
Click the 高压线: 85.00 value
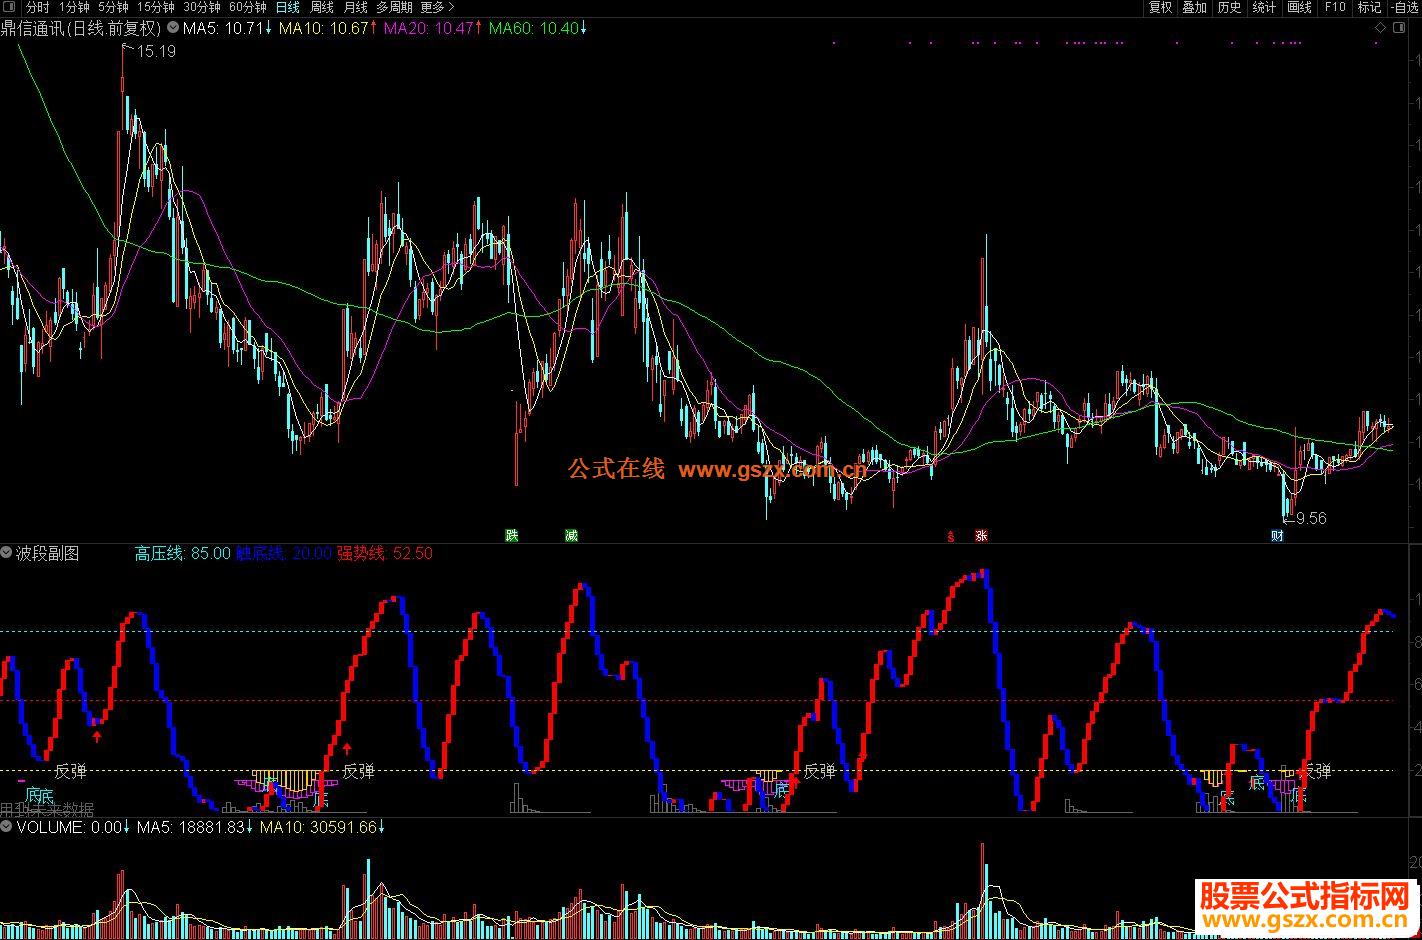[183, 553]
